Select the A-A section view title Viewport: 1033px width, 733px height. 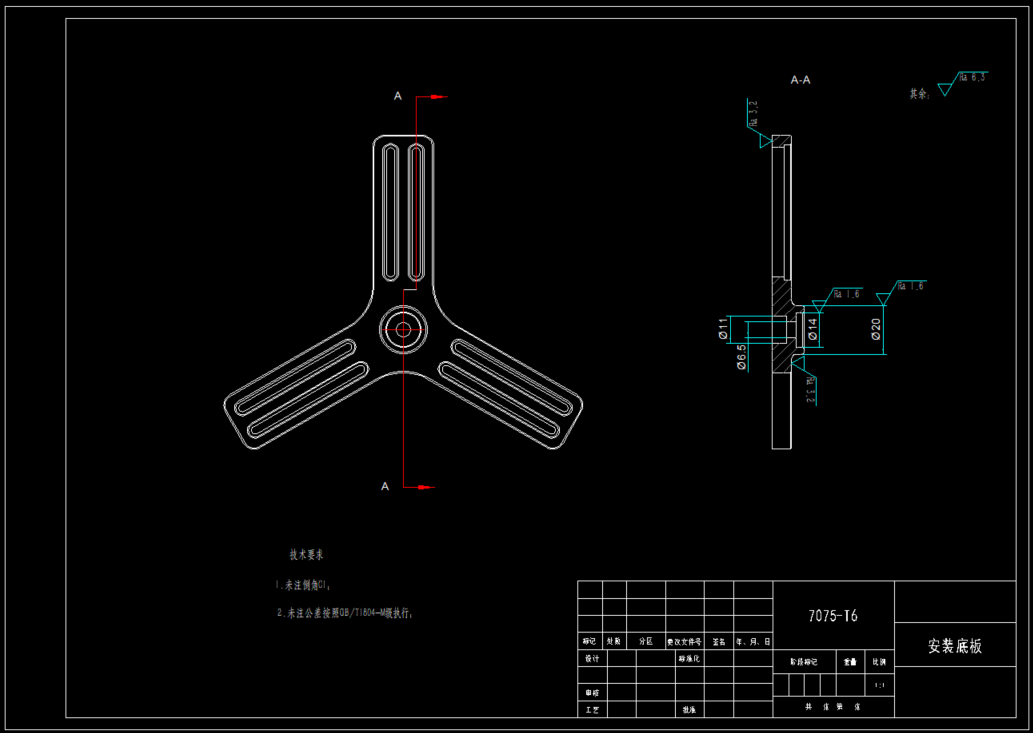coord(800,80)
